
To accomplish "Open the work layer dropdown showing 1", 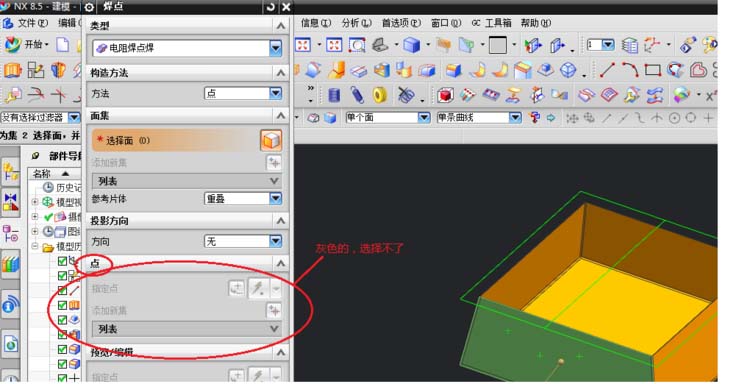I will click(608, 45).
